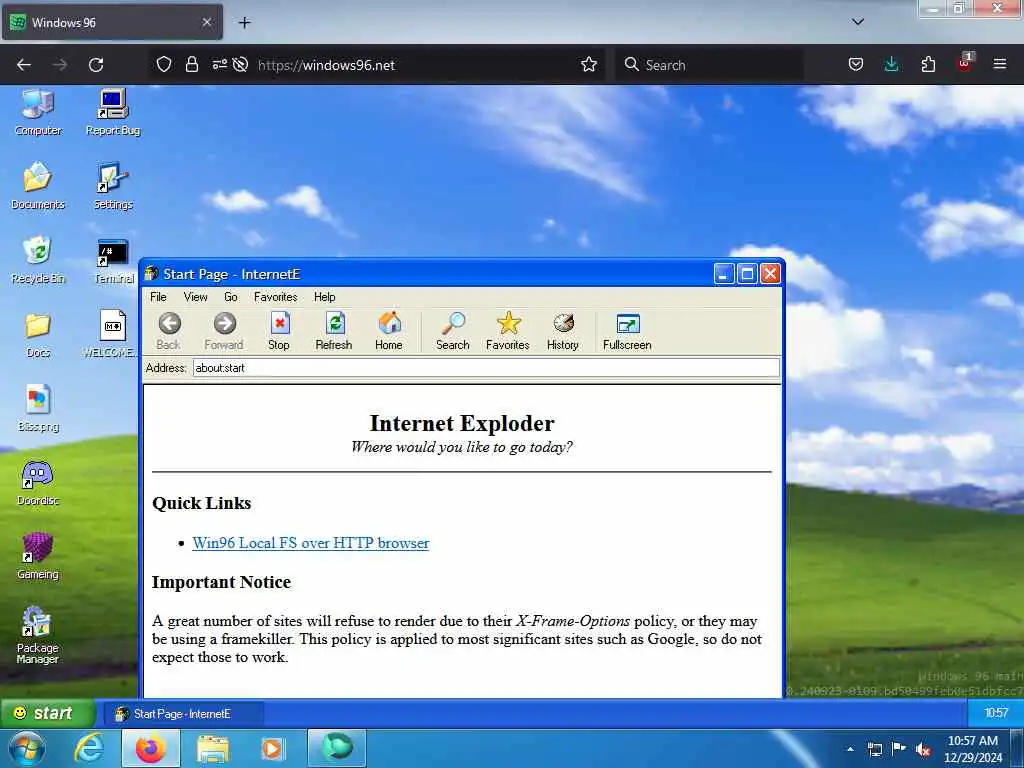Select the Windows 96 Firefox tab
This screenshot has height=768, width=1024.
coord(112,22)
